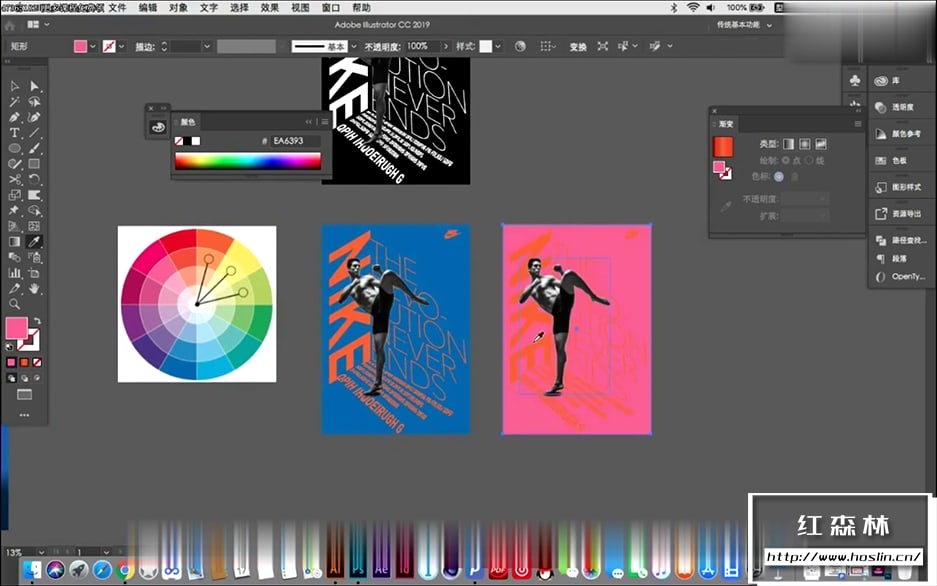Select the Type tool

(x=14, y=133)
